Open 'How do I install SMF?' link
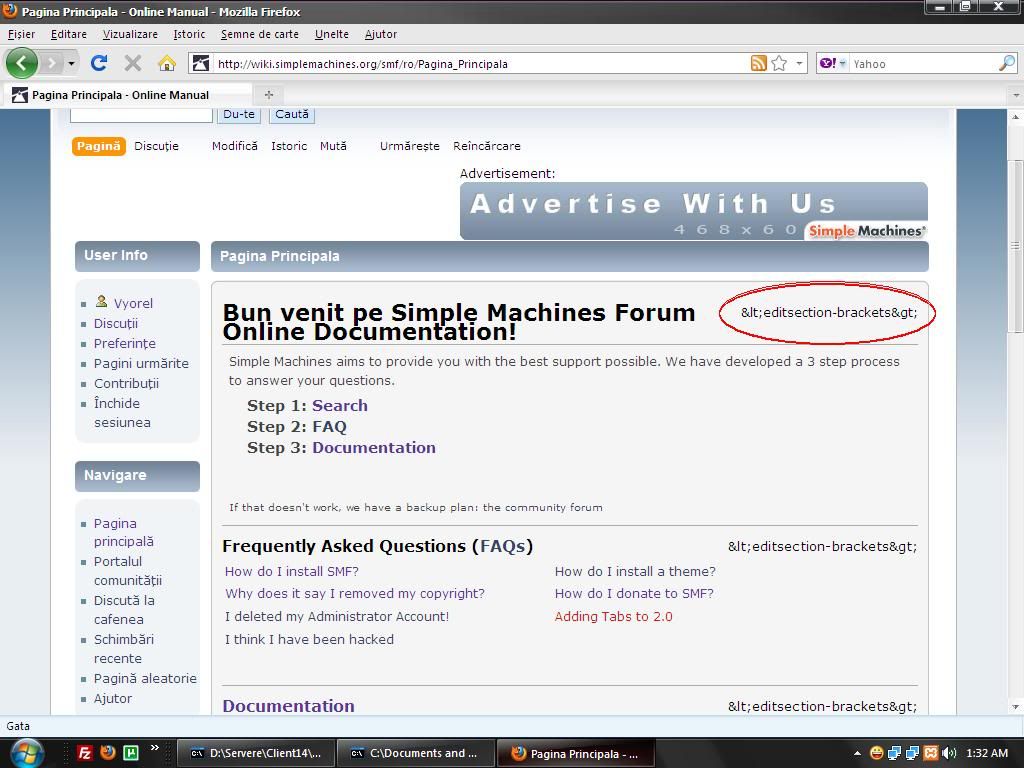Screen dimensions: 1024x768 click(x=292, y=571)
